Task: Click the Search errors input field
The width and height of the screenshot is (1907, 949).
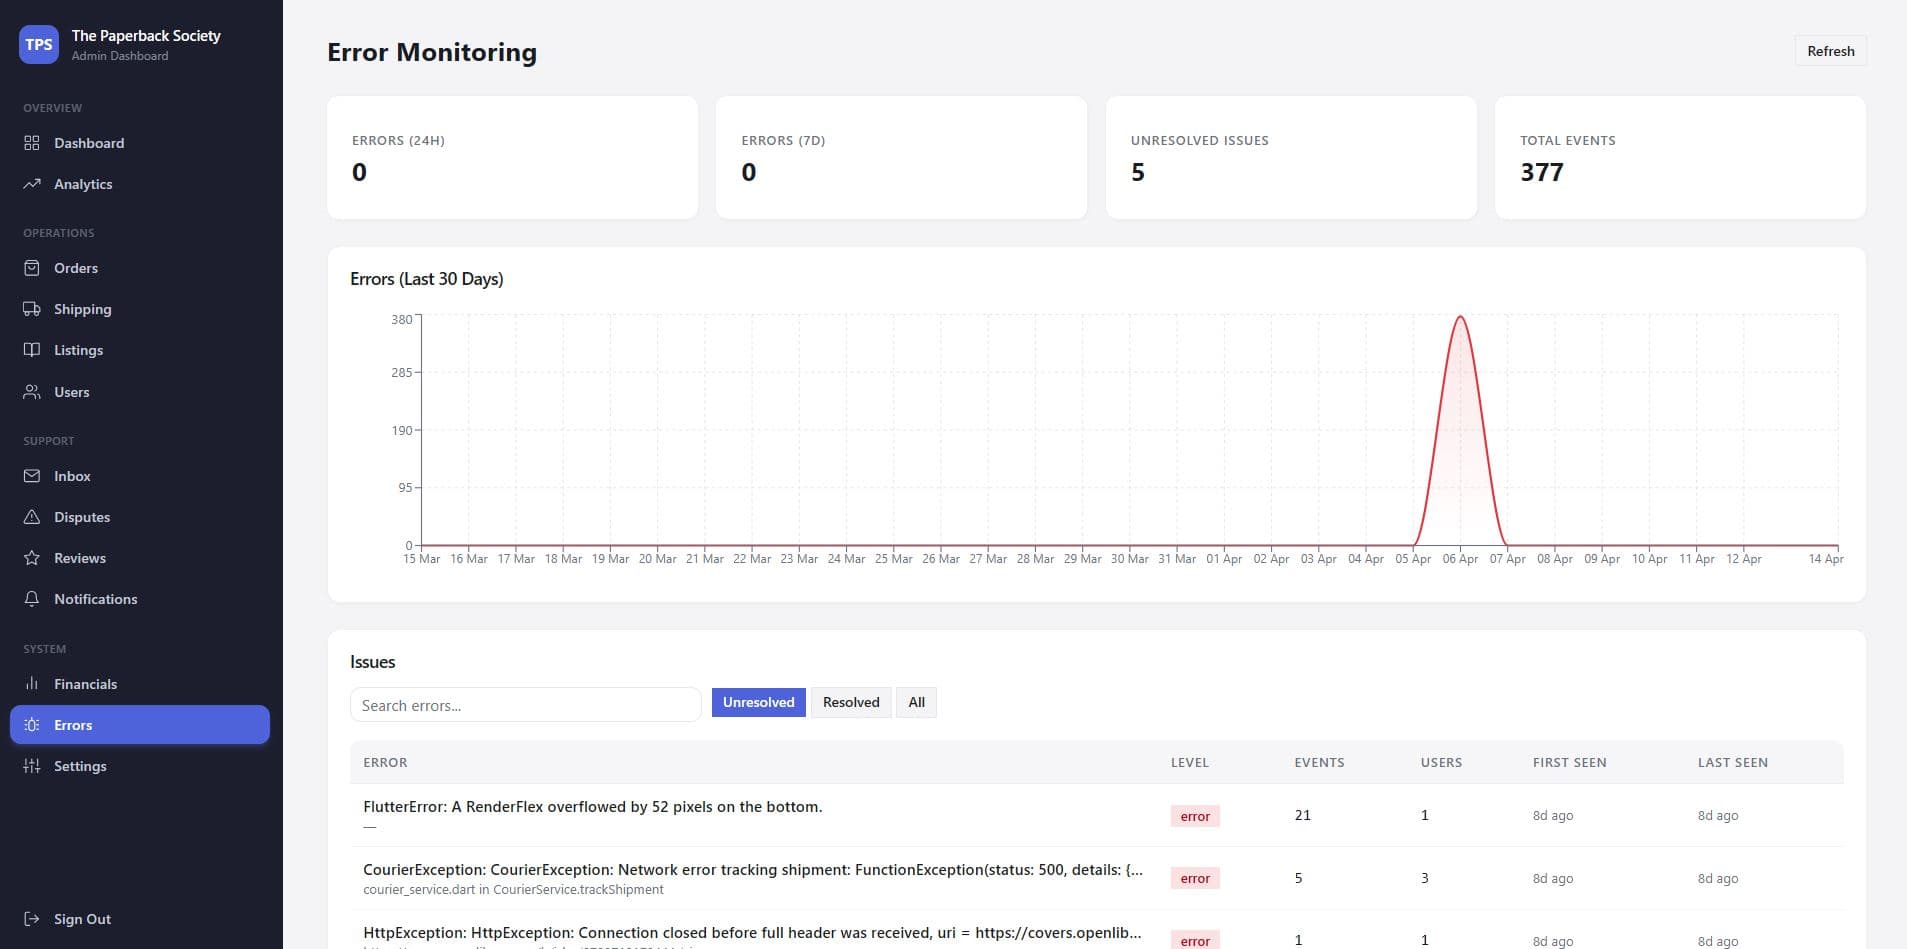Action: pyautogui.click(x=525, y=705)
